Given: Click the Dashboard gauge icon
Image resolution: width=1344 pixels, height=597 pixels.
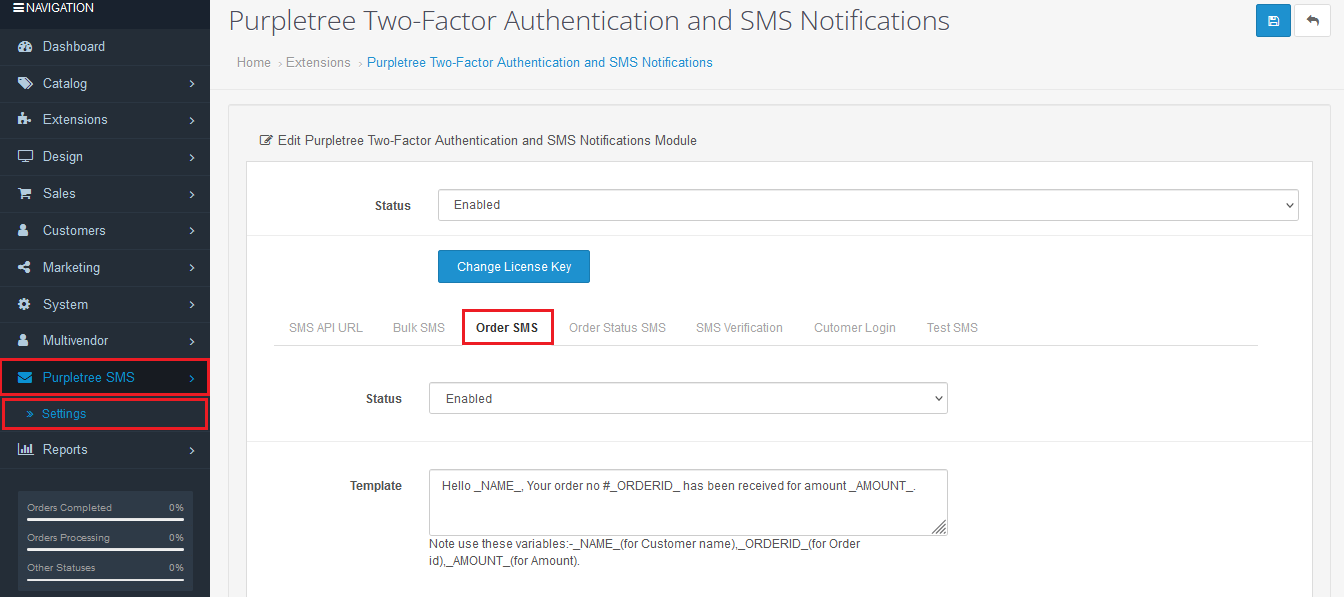Looking at the screenshot, I should click(x=25, y=47).
